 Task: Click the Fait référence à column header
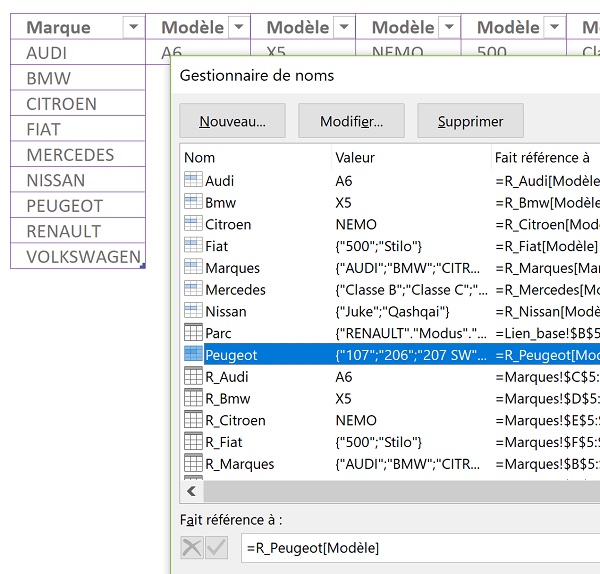point(546,157)
